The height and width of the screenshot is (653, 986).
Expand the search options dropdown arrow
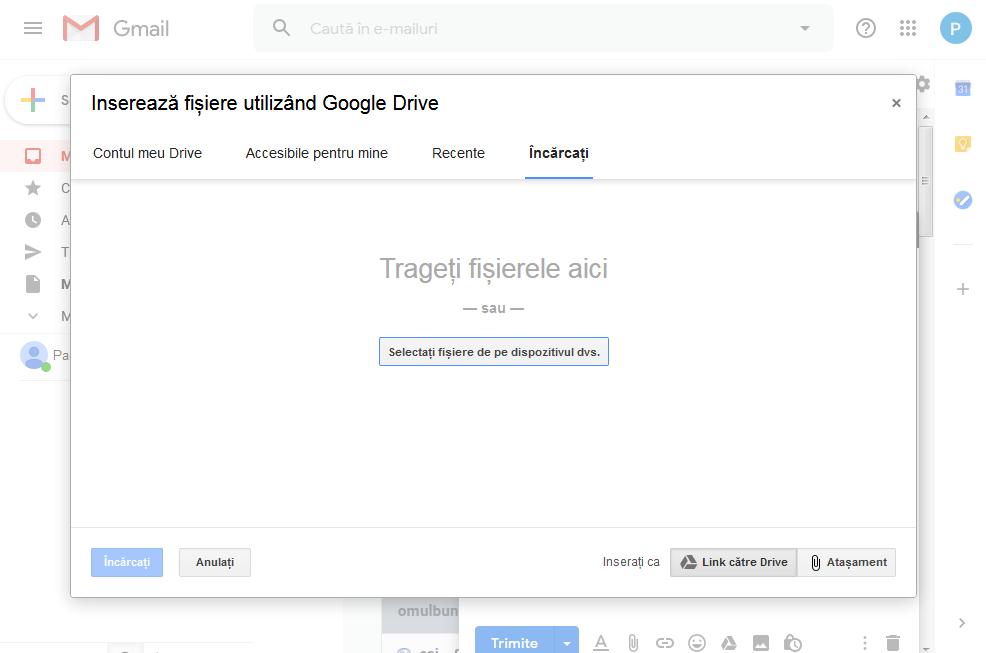point(804,28)
